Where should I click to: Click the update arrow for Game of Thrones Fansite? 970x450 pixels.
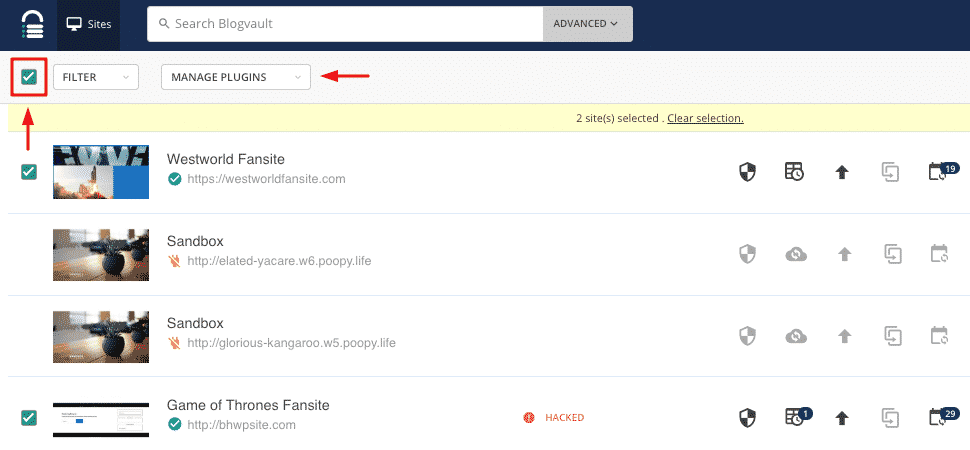click(841, 418)
